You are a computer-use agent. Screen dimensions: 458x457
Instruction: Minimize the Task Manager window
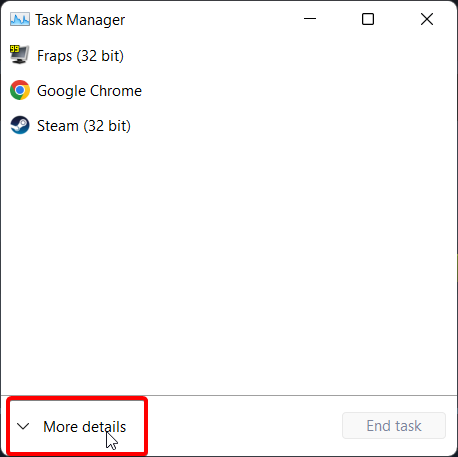[x=310, y=19]
